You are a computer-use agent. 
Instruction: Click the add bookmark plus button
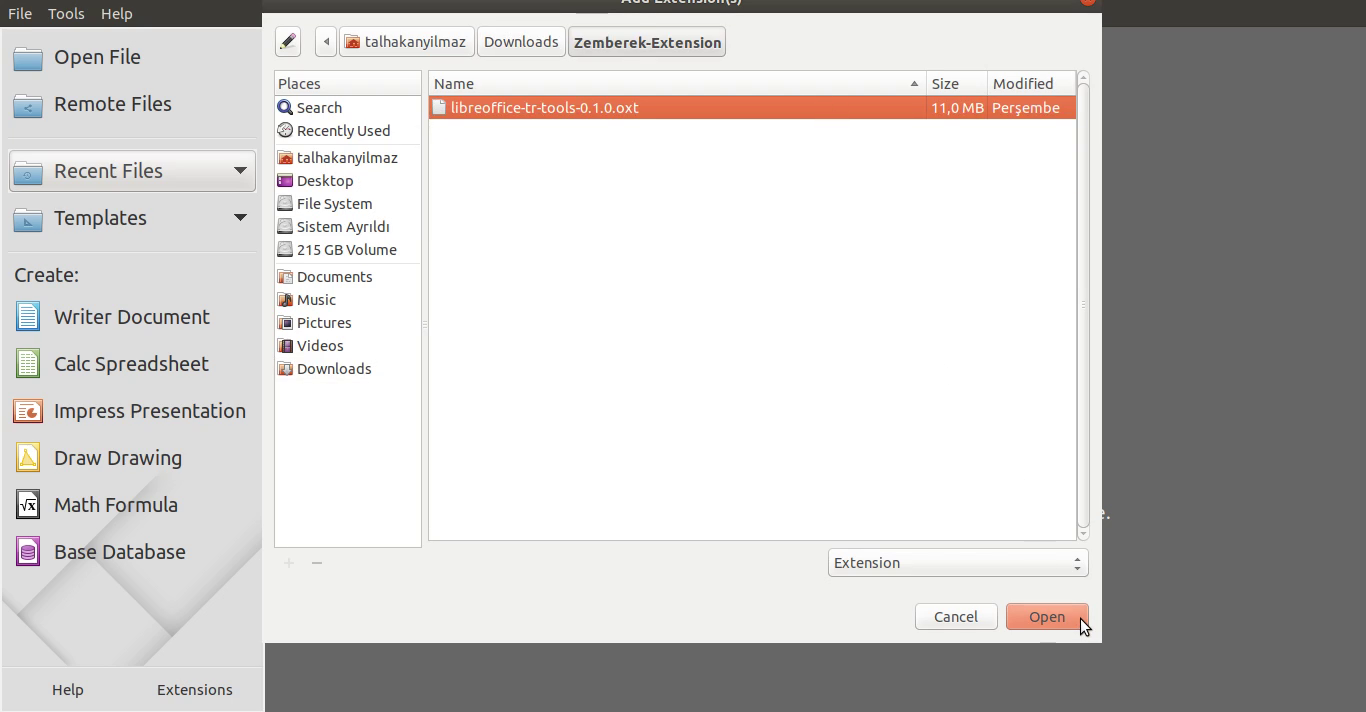coord(288,563)
